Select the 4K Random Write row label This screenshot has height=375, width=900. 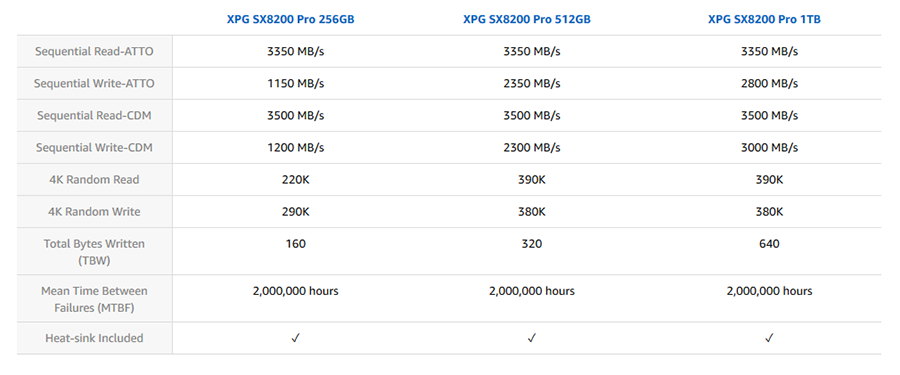94,212
